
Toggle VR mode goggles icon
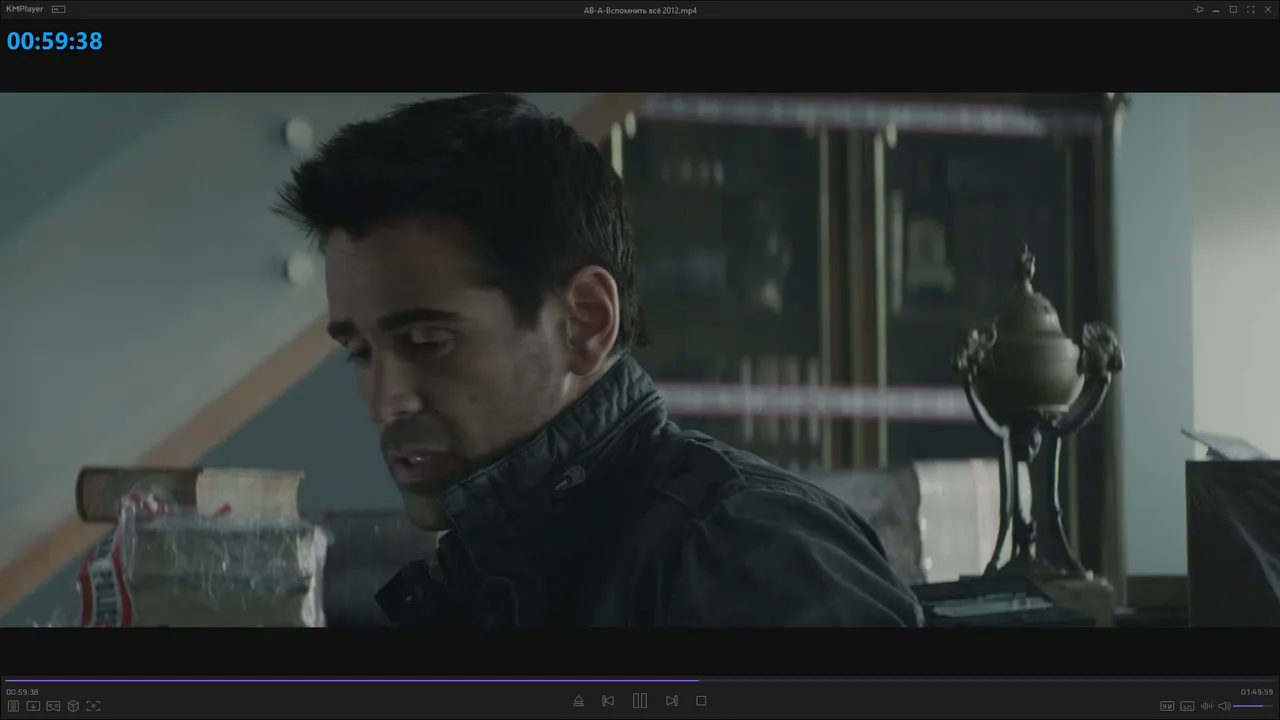coord(53,706)
